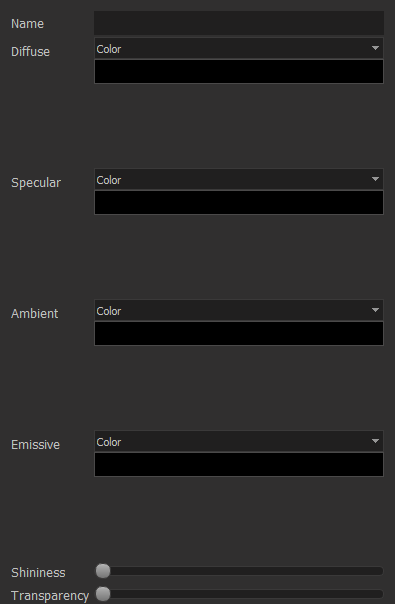Click the Diffuse property label
The width and height of the screenshot is (395, 604).
click(30, 52)
